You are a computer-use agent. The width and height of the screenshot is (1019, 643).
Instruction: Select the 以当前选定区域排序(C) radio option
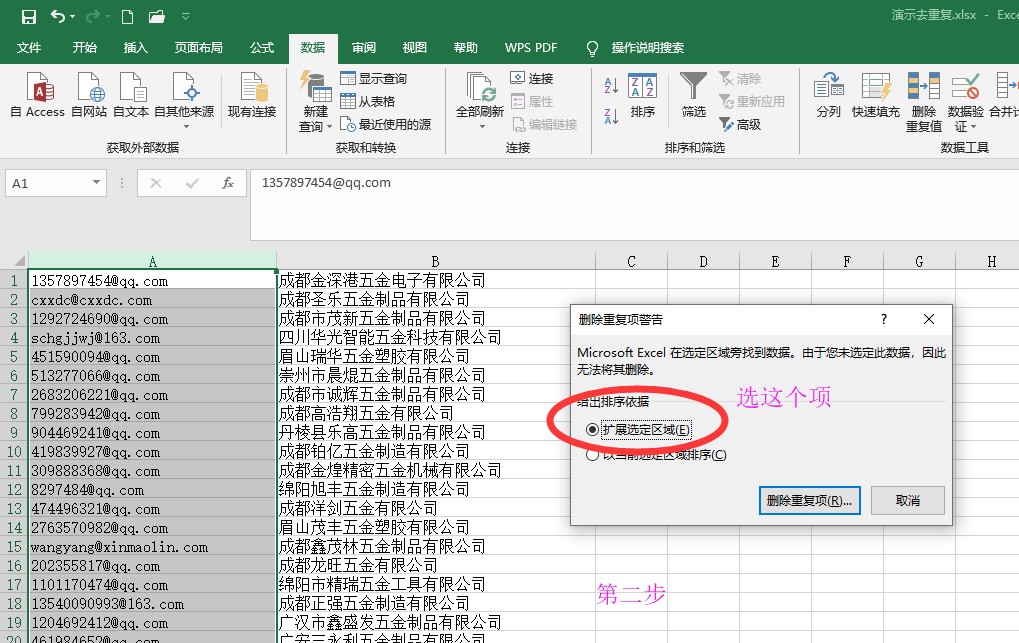pyautogui.click(x=656, y=455)
